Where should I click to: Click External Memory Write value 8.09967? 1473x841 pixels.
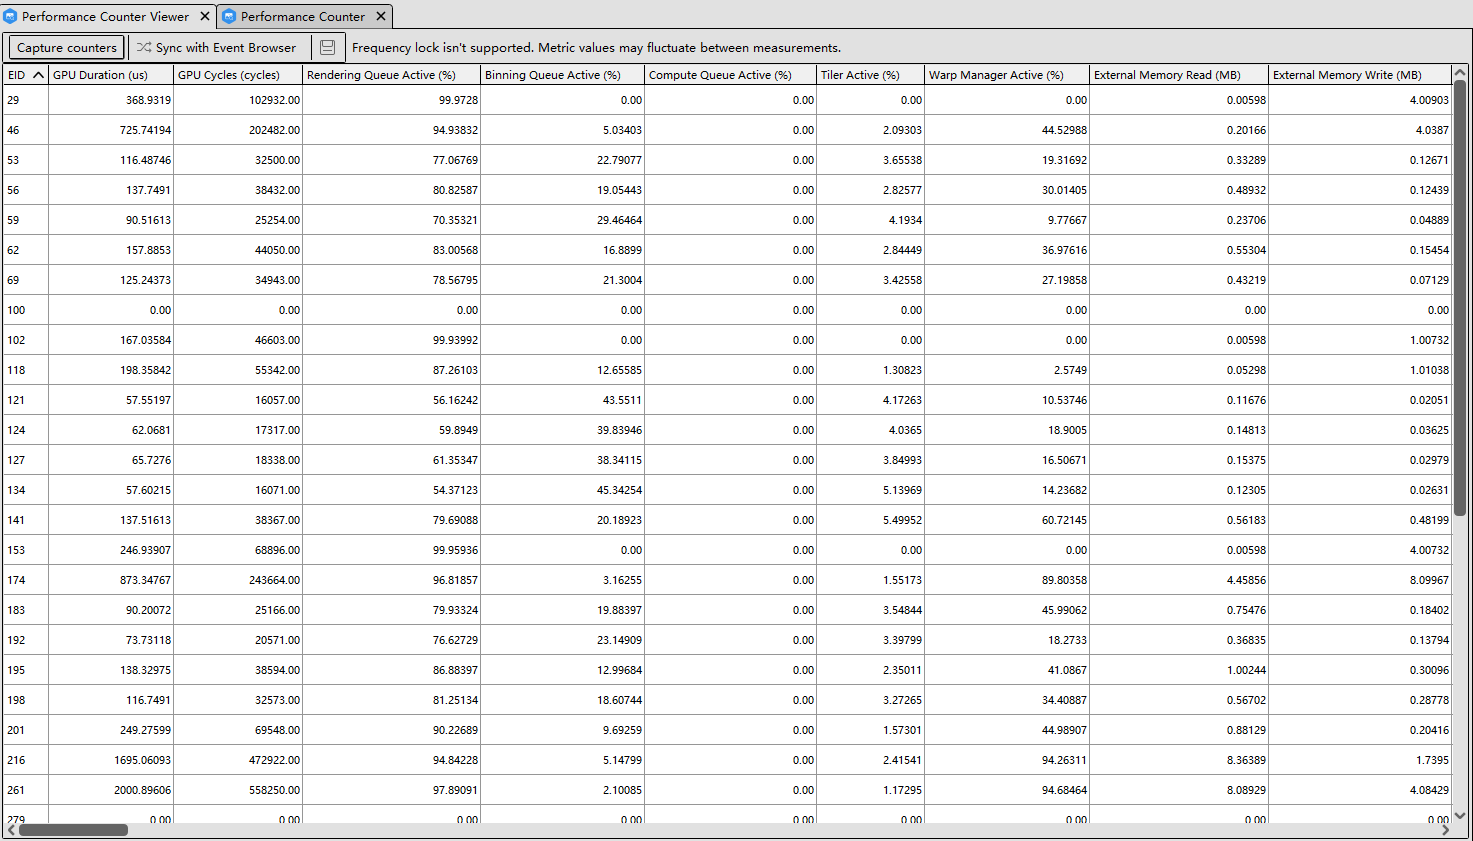pyautogui.click(x=1429, y=580)
